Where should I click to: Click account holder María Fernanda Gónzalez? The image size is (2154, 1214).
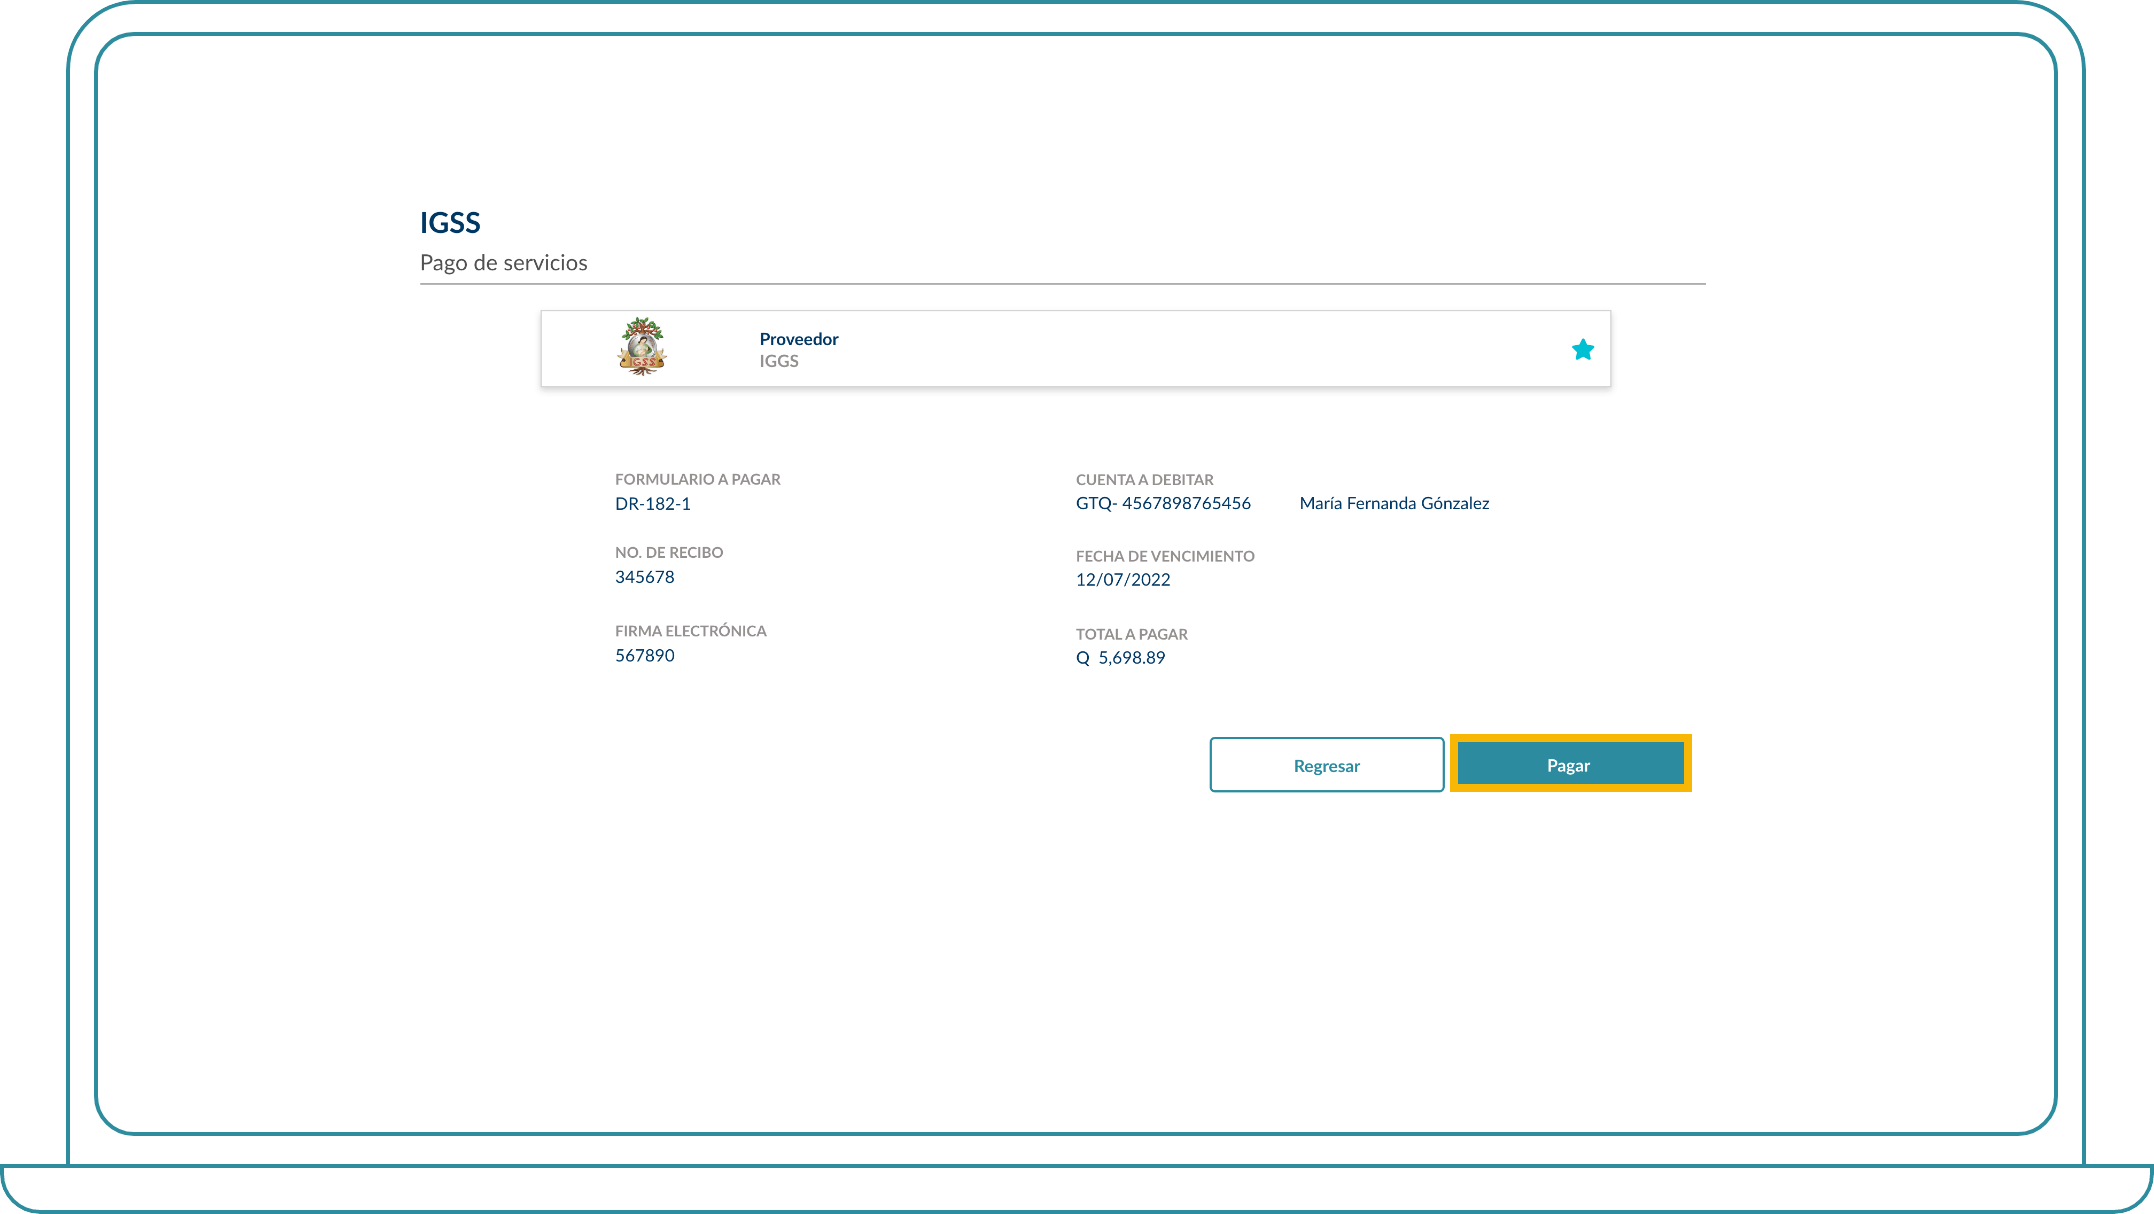point(1393,503)
